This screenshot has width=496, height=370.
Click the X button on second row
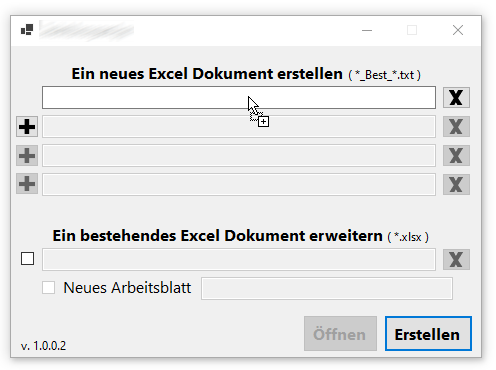(456, 127)
